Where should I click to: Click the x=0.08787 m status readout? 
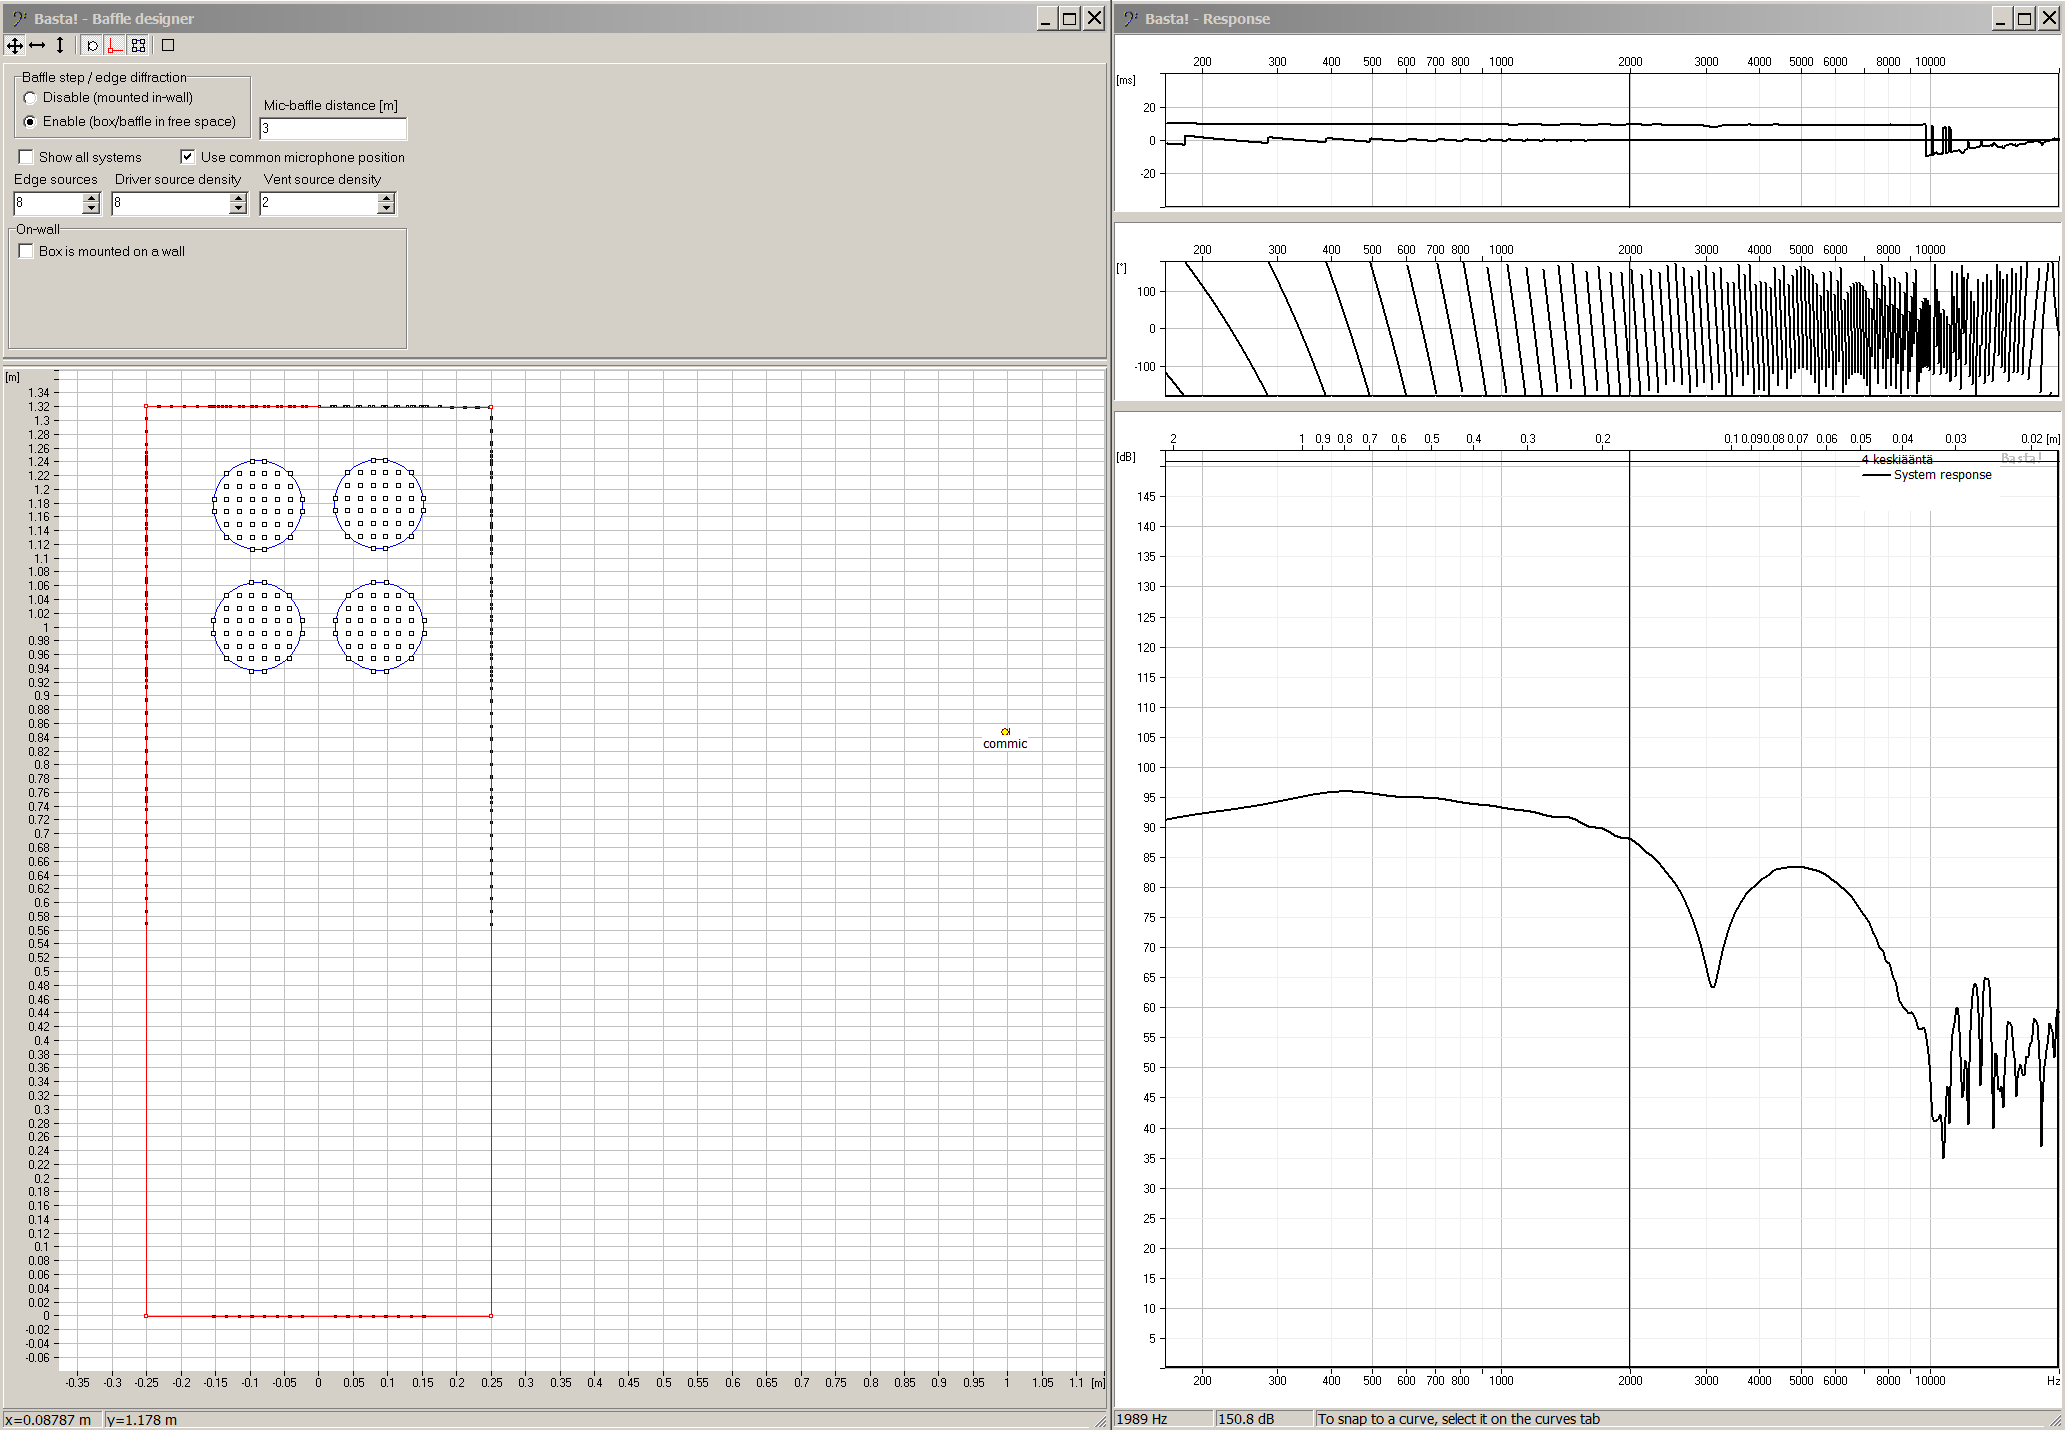48,1420
